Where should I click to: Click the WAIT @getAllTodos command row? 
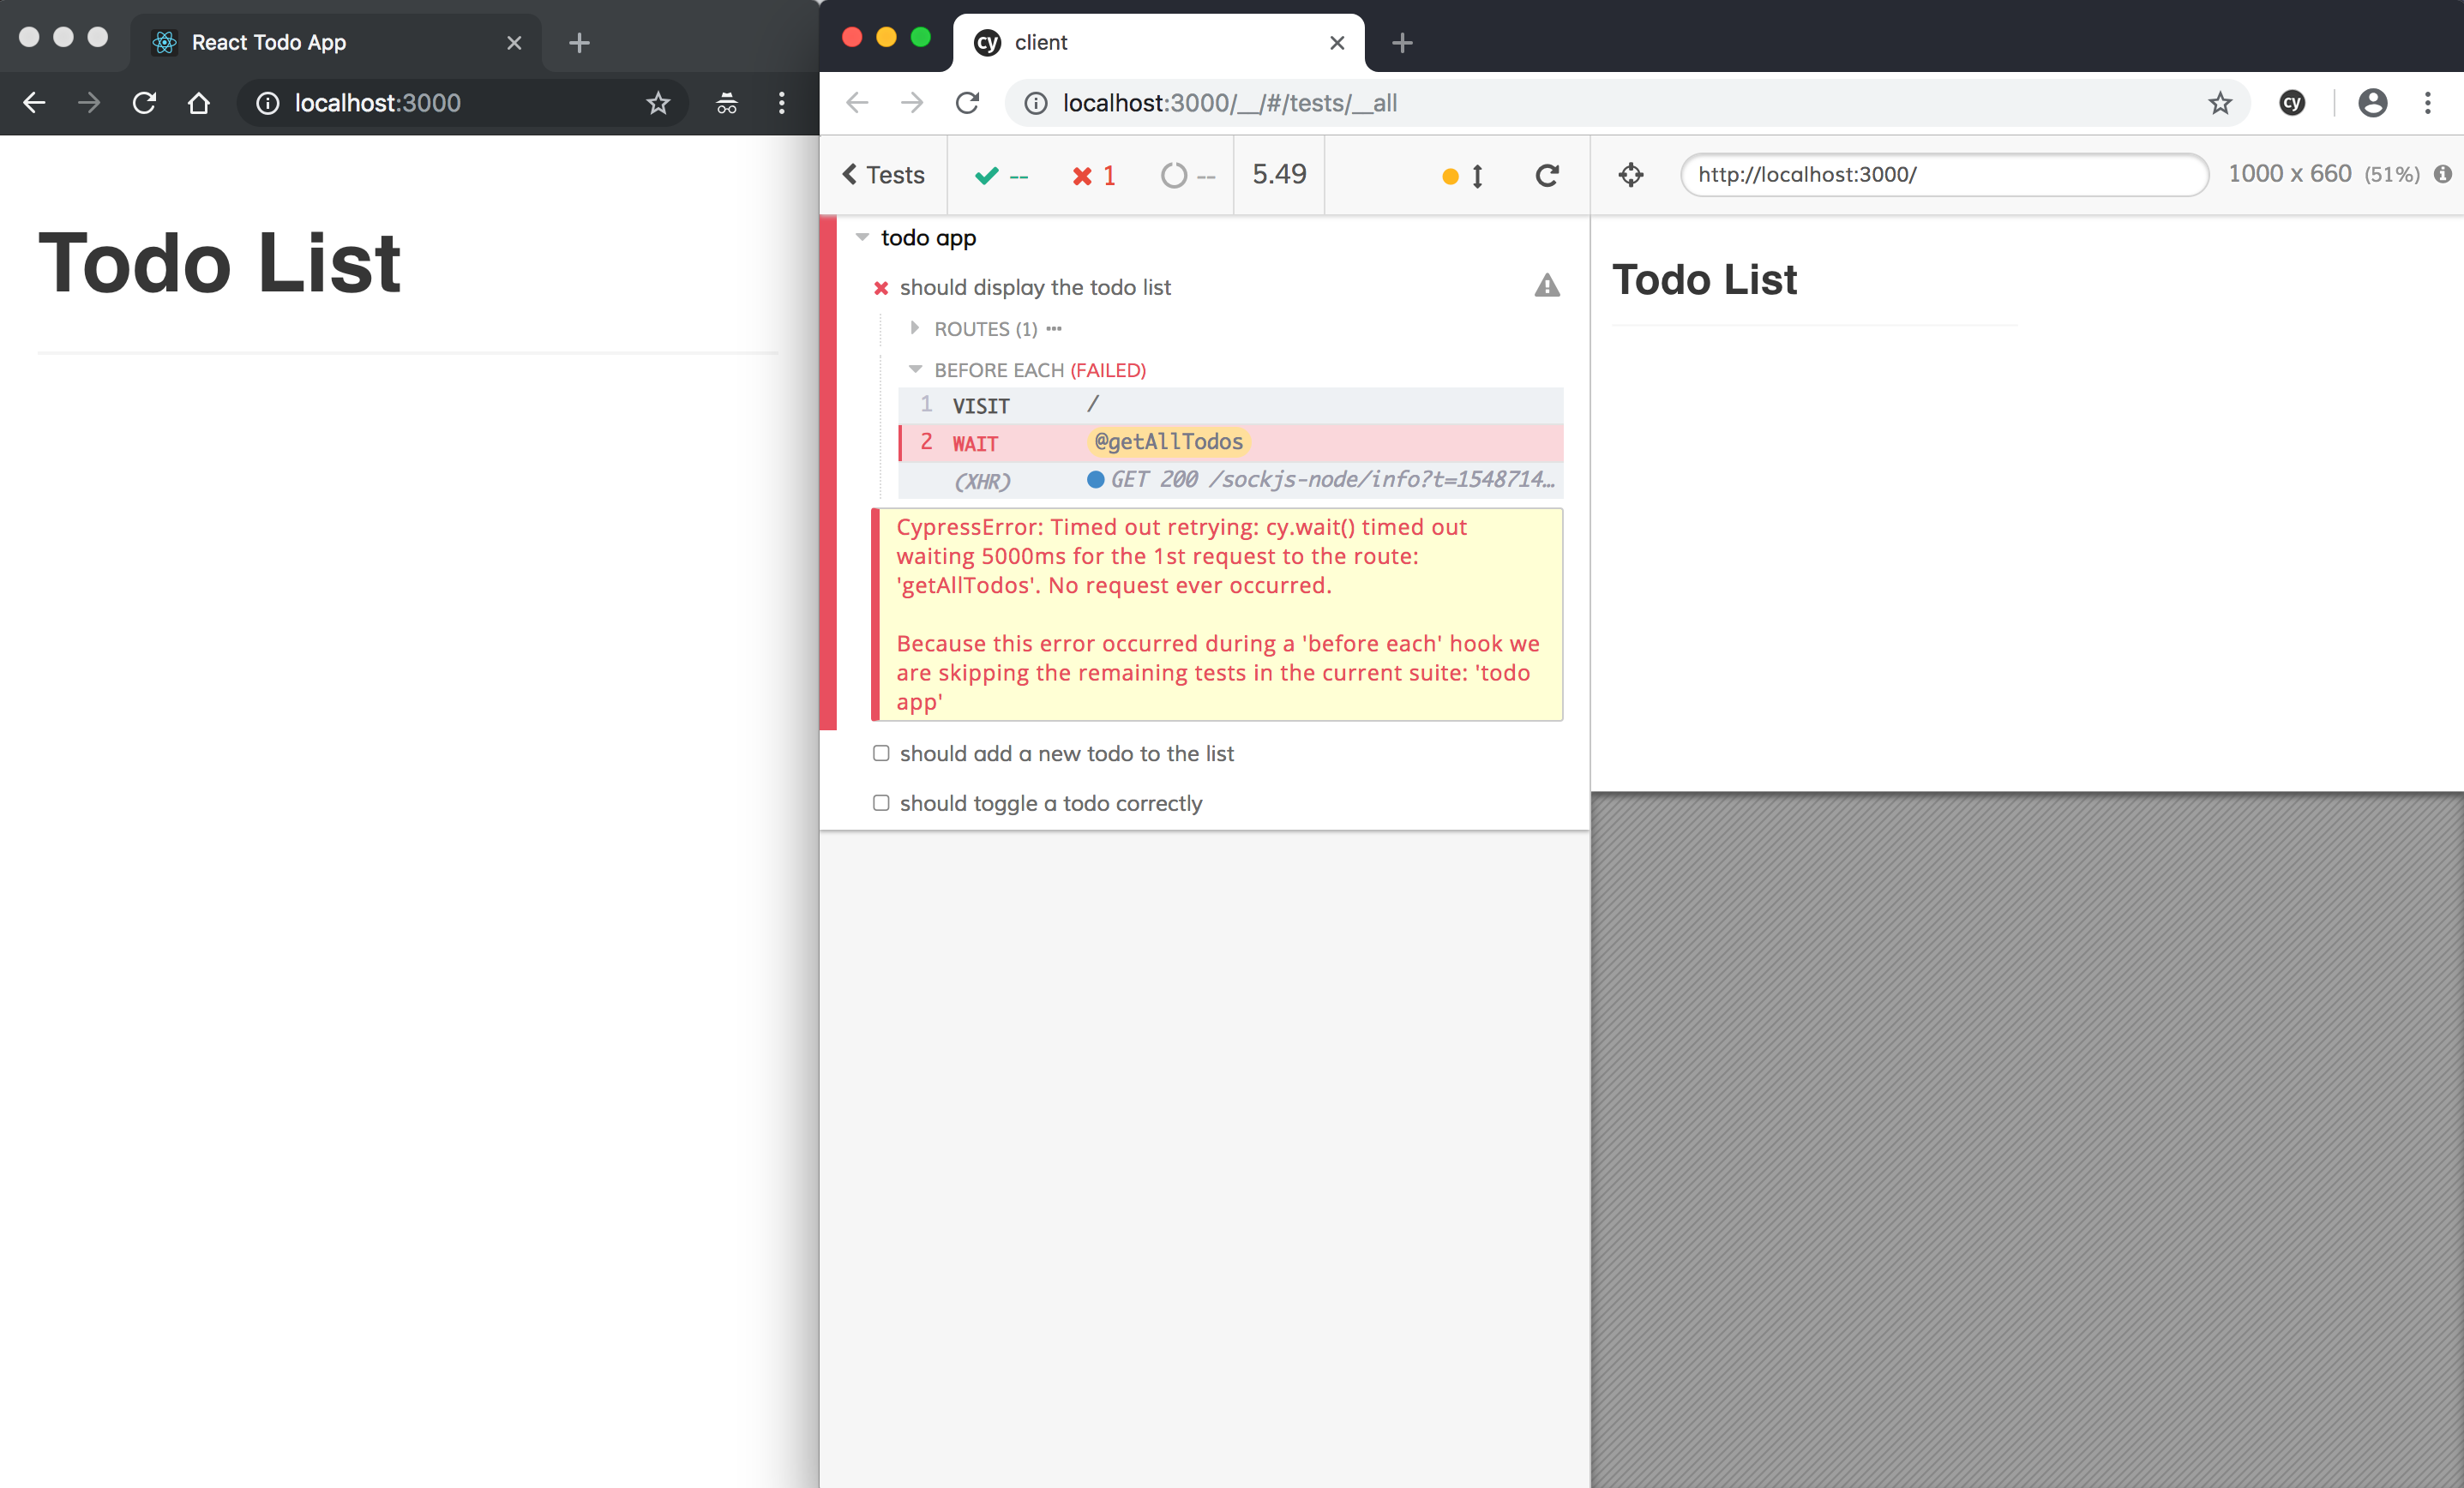coord(1230,443)
